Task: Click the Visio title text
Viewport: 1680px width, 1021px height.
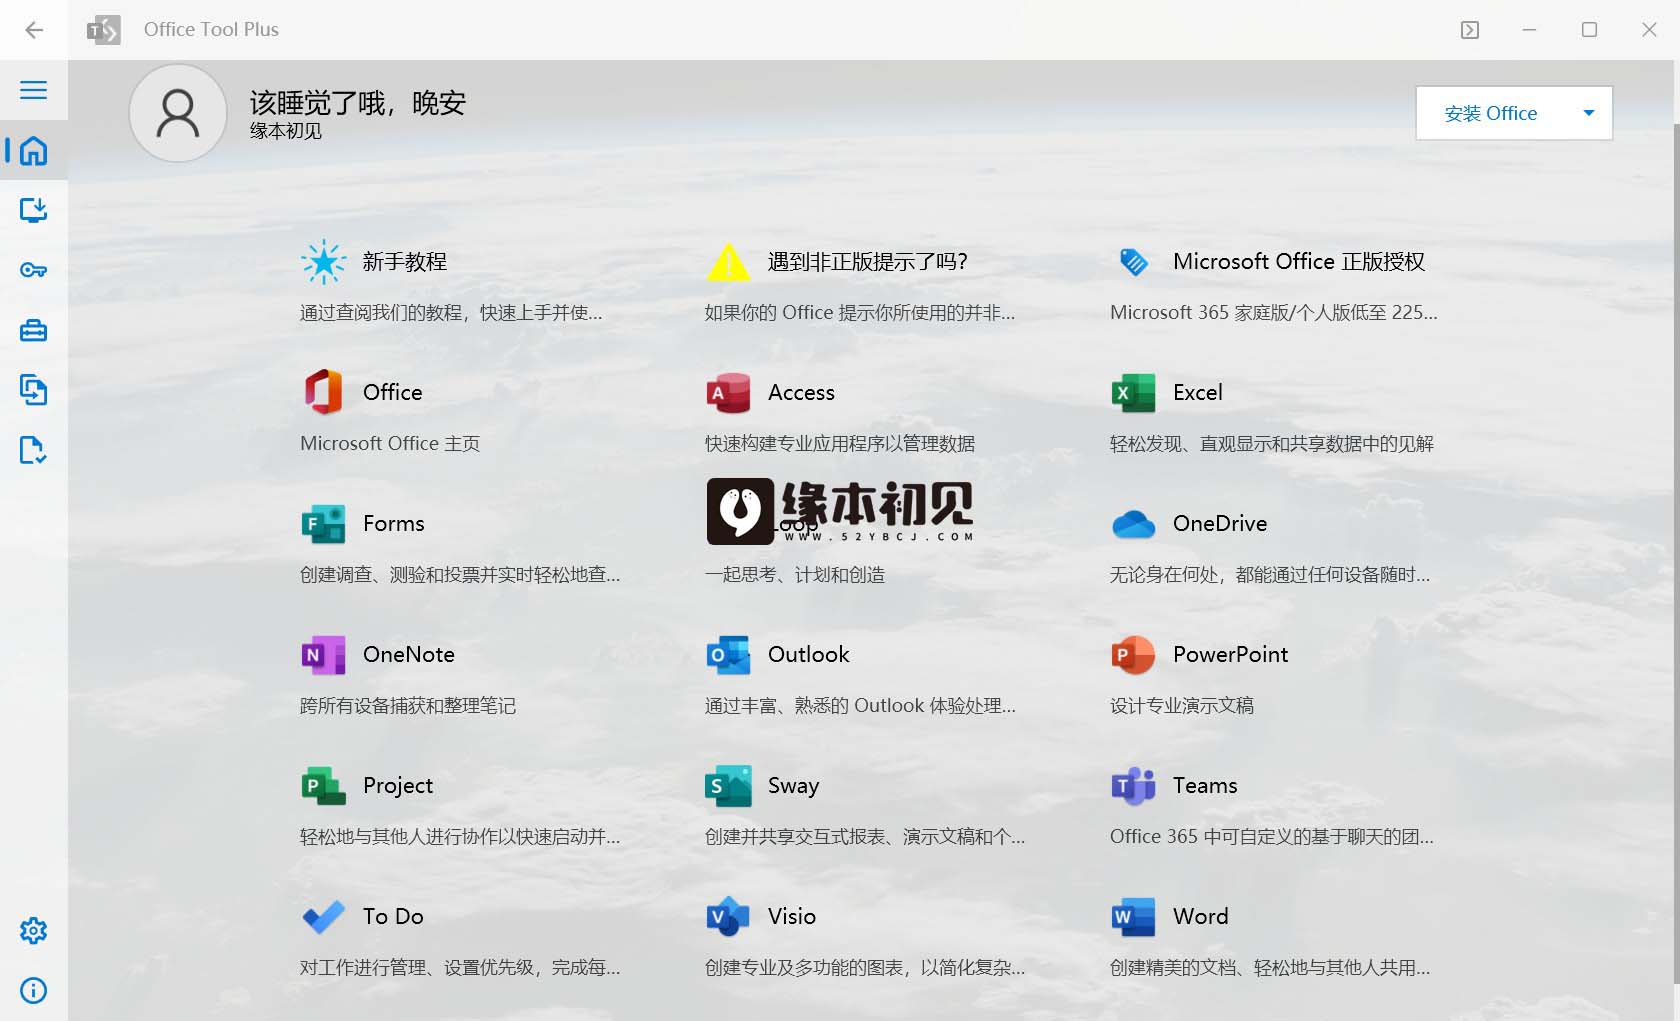Action: (792, 917)
